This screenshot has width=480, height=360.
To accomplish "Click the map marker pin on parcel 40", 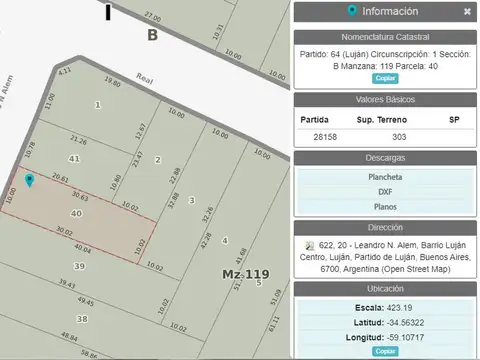I will (29, 180).
